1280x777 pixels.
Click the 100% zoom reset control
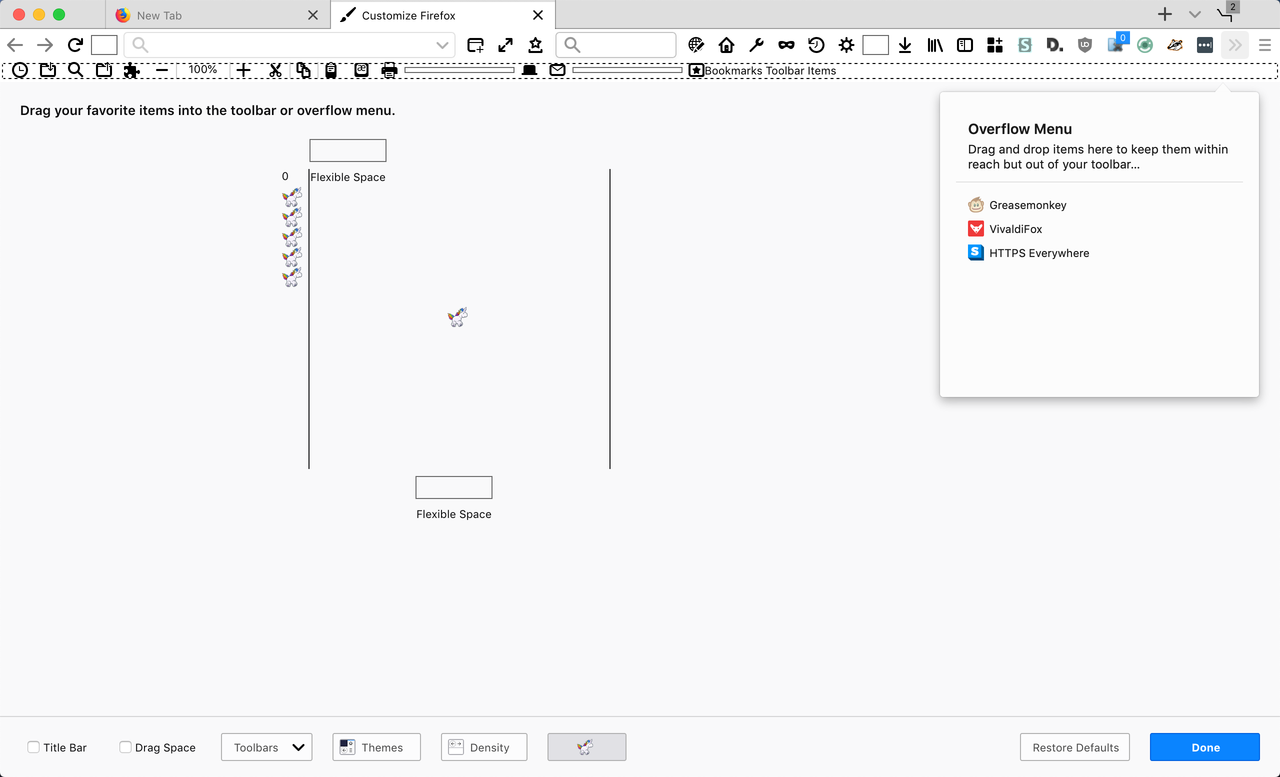(203, 70)
